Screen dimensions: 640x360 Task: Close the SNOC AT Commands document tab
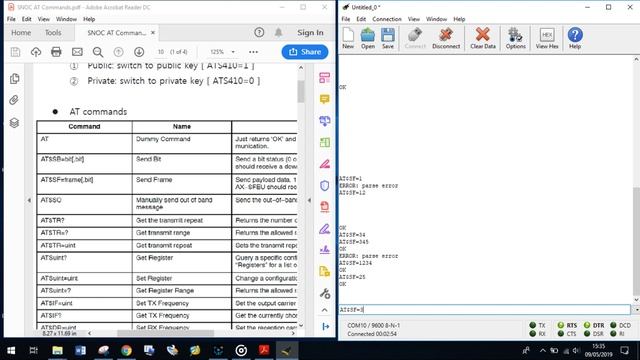(153, 33)
